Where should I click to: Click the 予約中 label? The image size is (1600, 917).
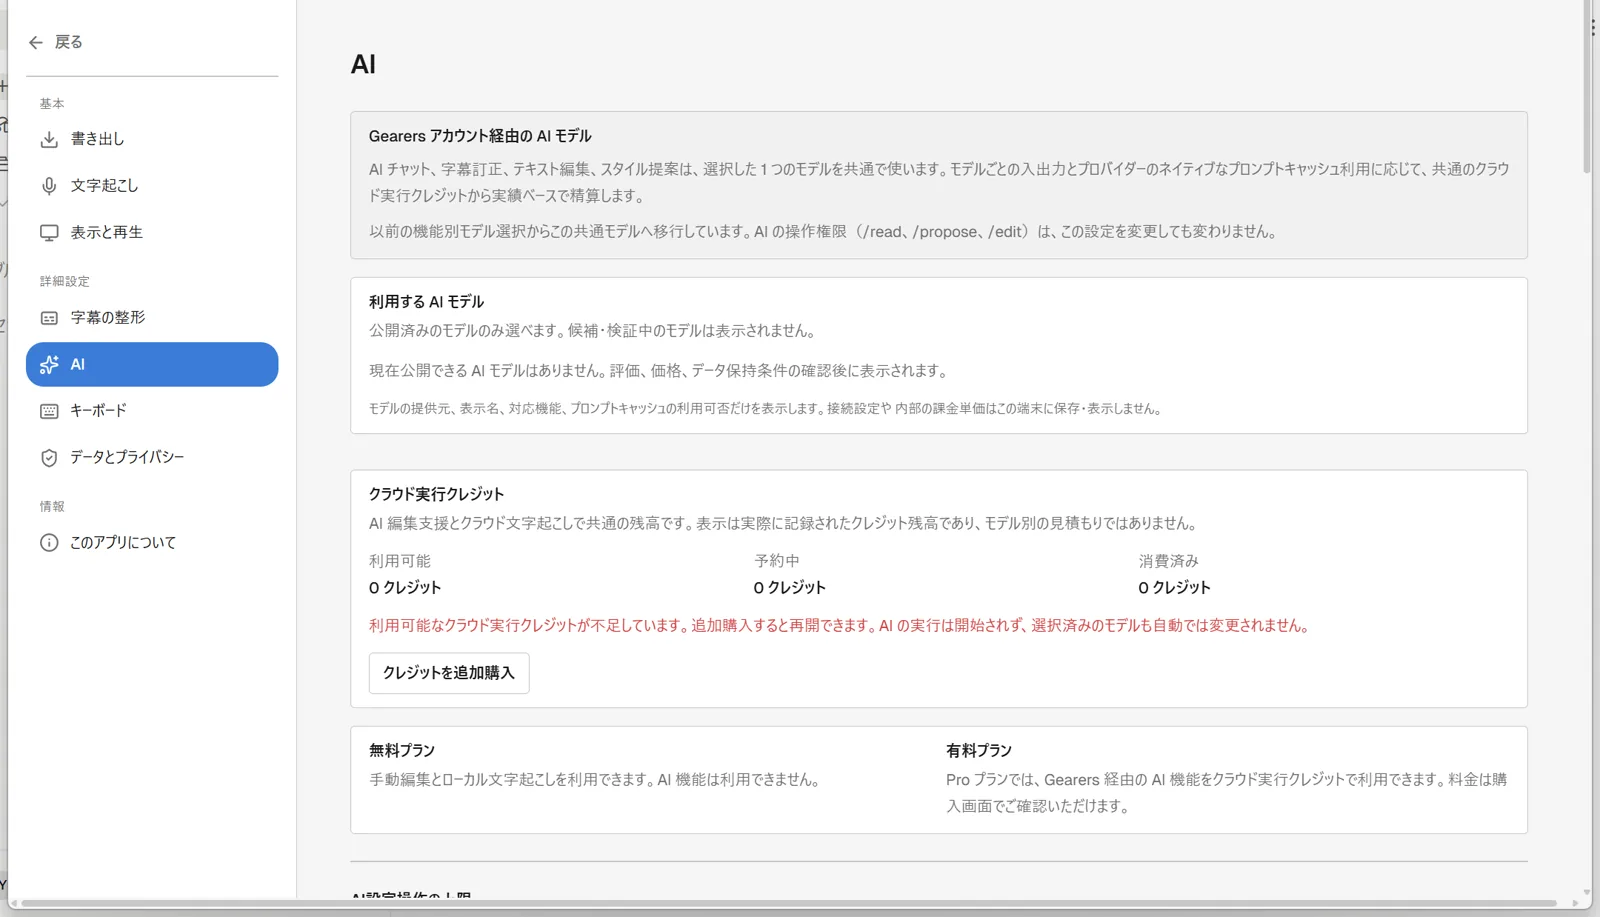pos(777,562)
